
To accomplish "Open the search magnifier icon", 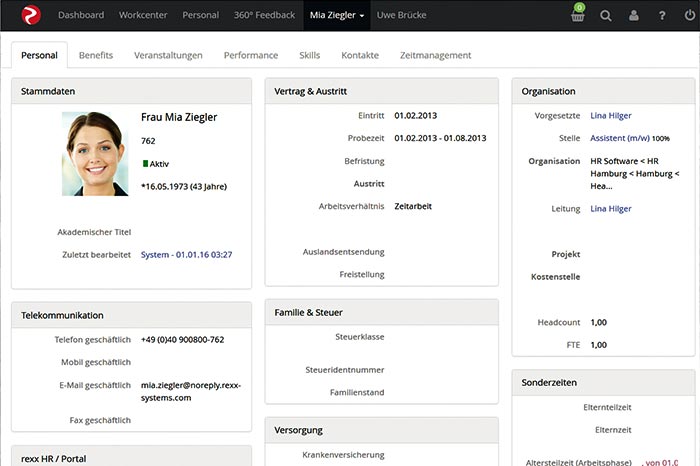I will 606,16.
